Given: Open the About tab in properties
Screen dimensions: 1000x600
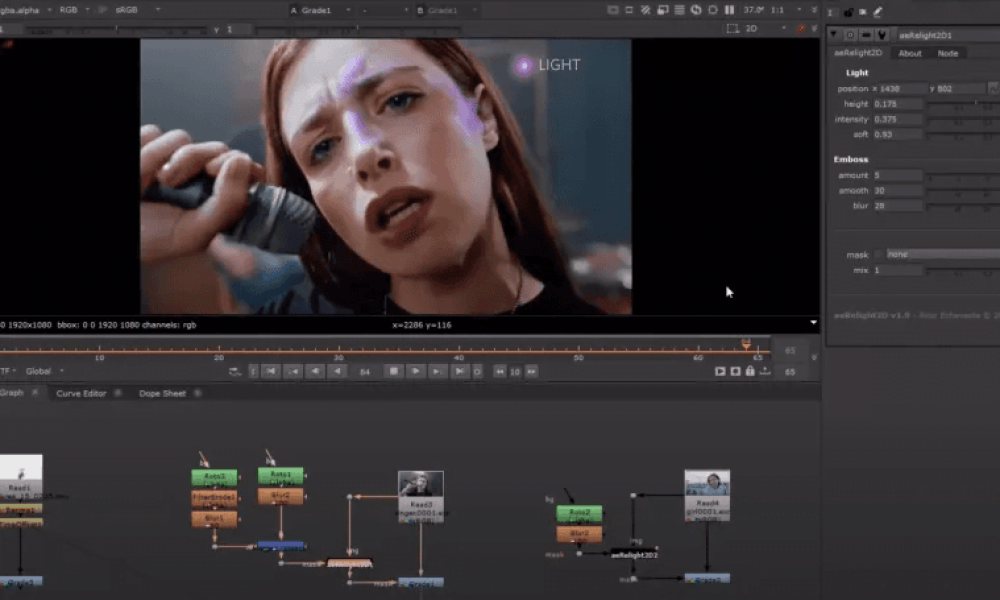Looking at the screenshot, I should point(910,54).
